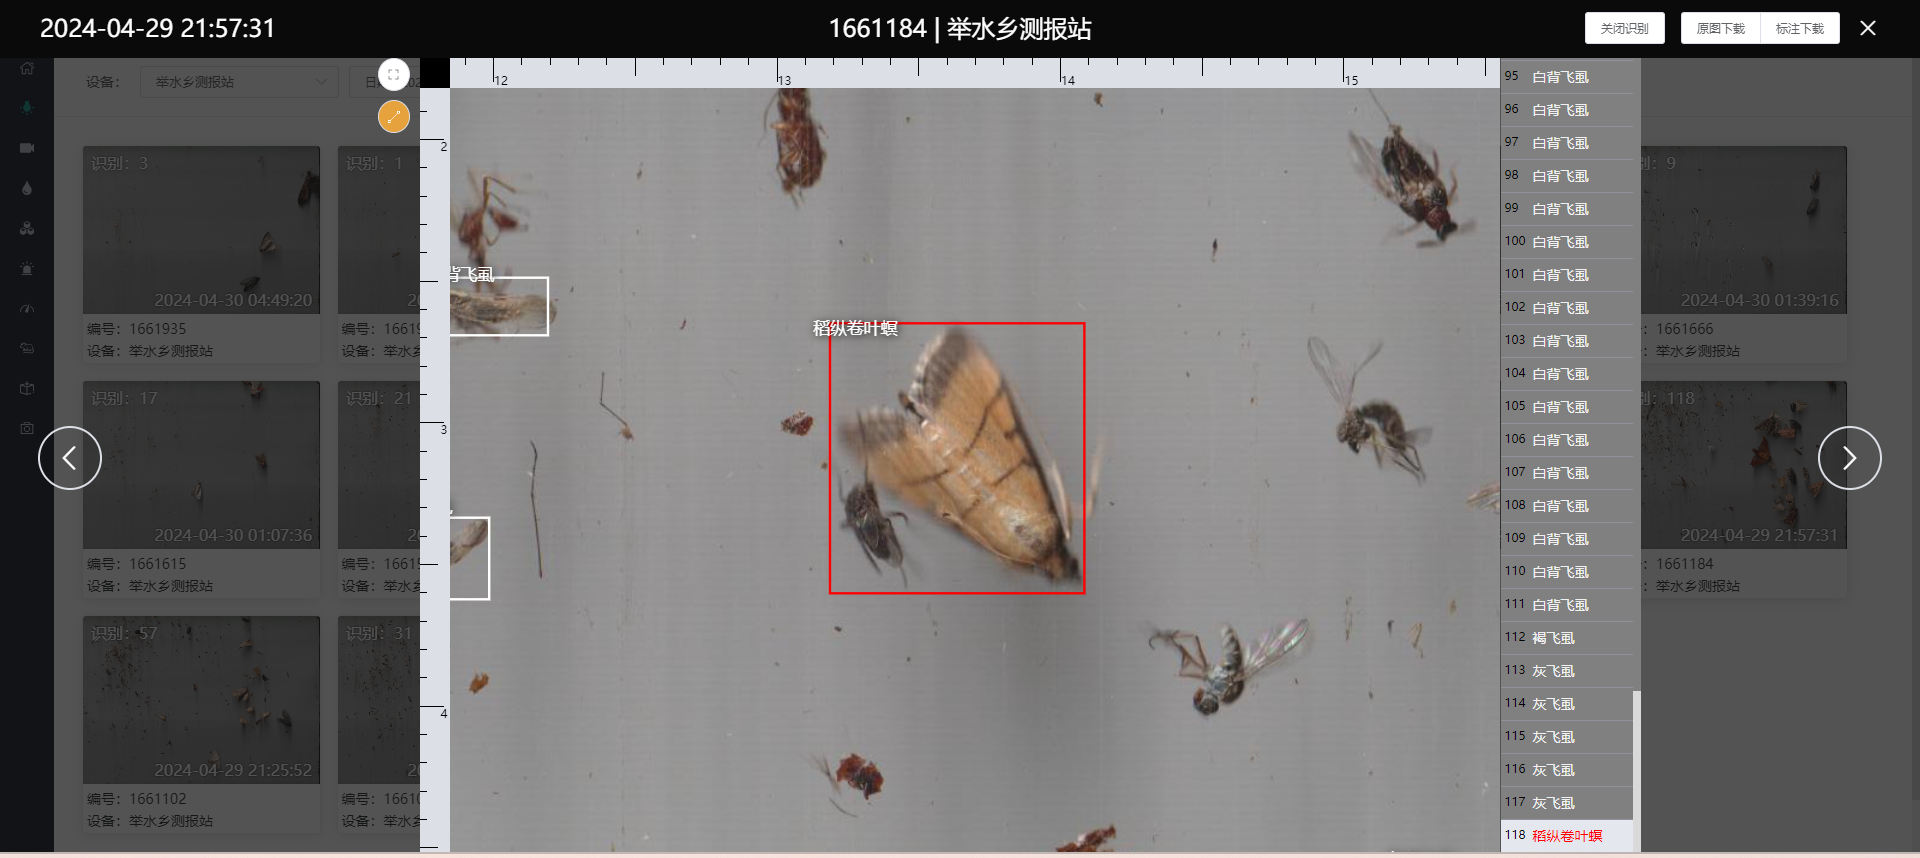Download the annotated image via 标注下载
The height and width of the screenshot is (858, 1920).
click(1799, 28)
